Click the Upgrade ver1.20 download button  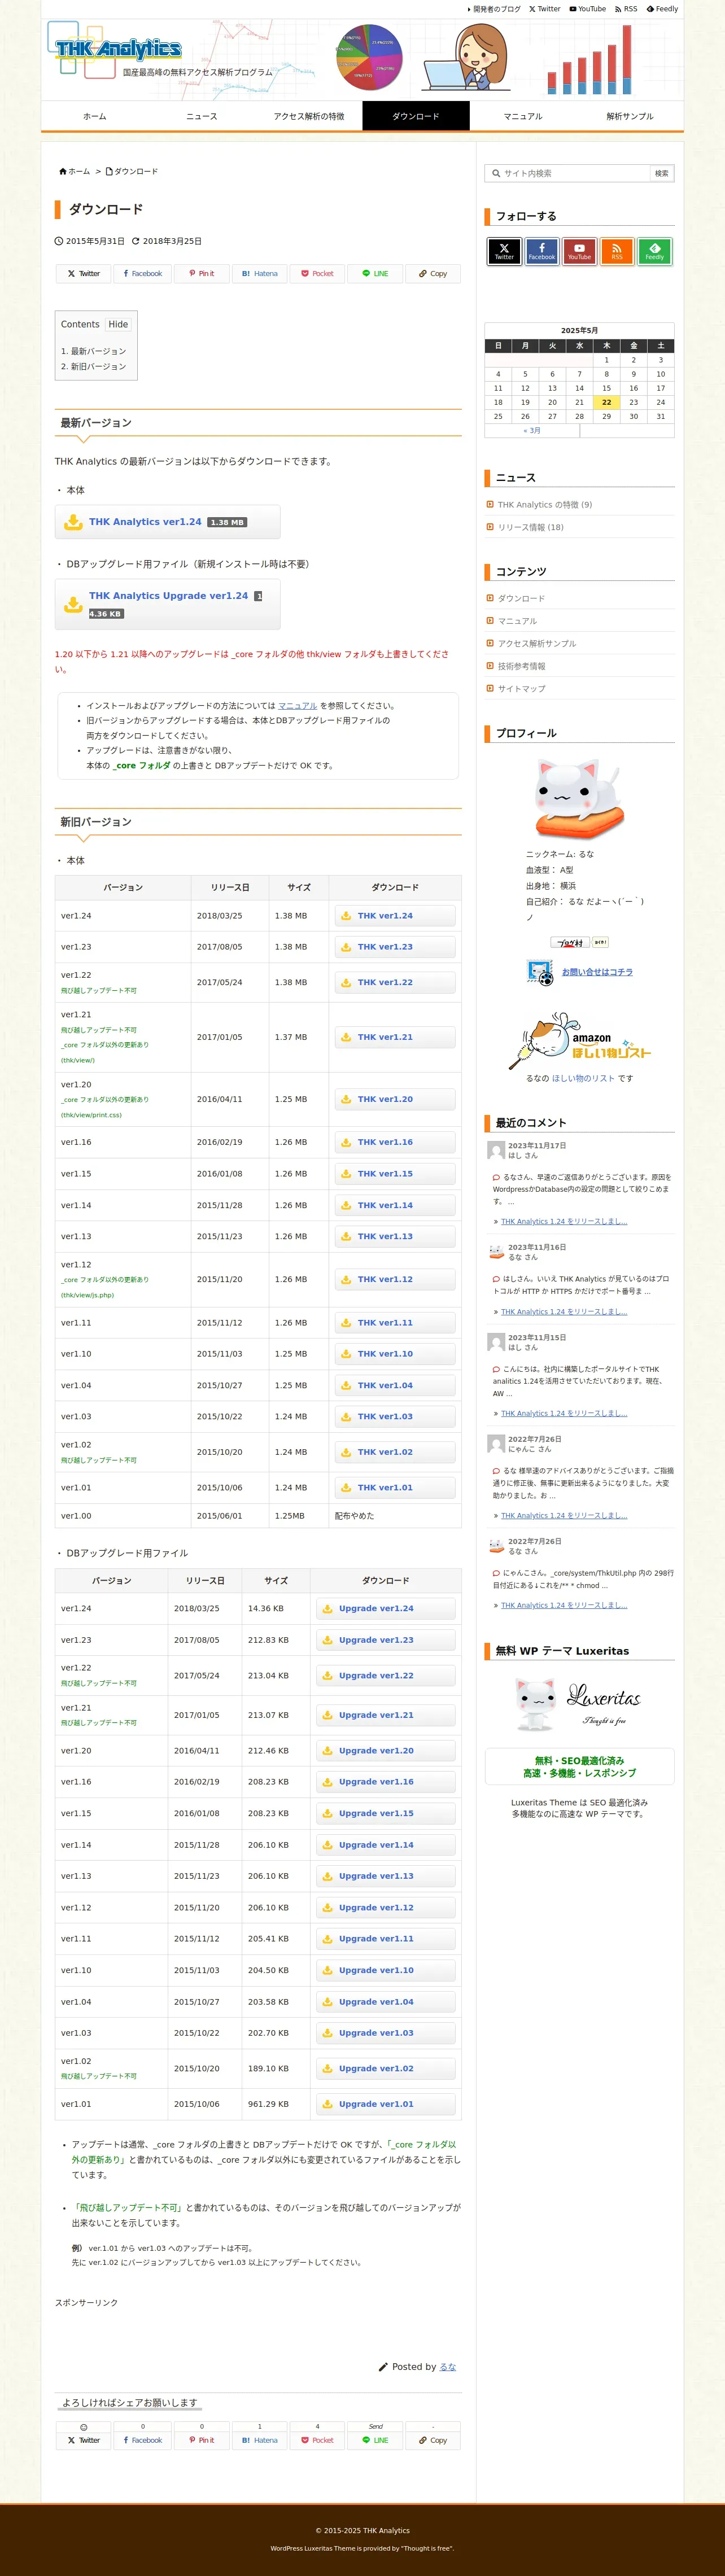click(x=385, y=1750)
